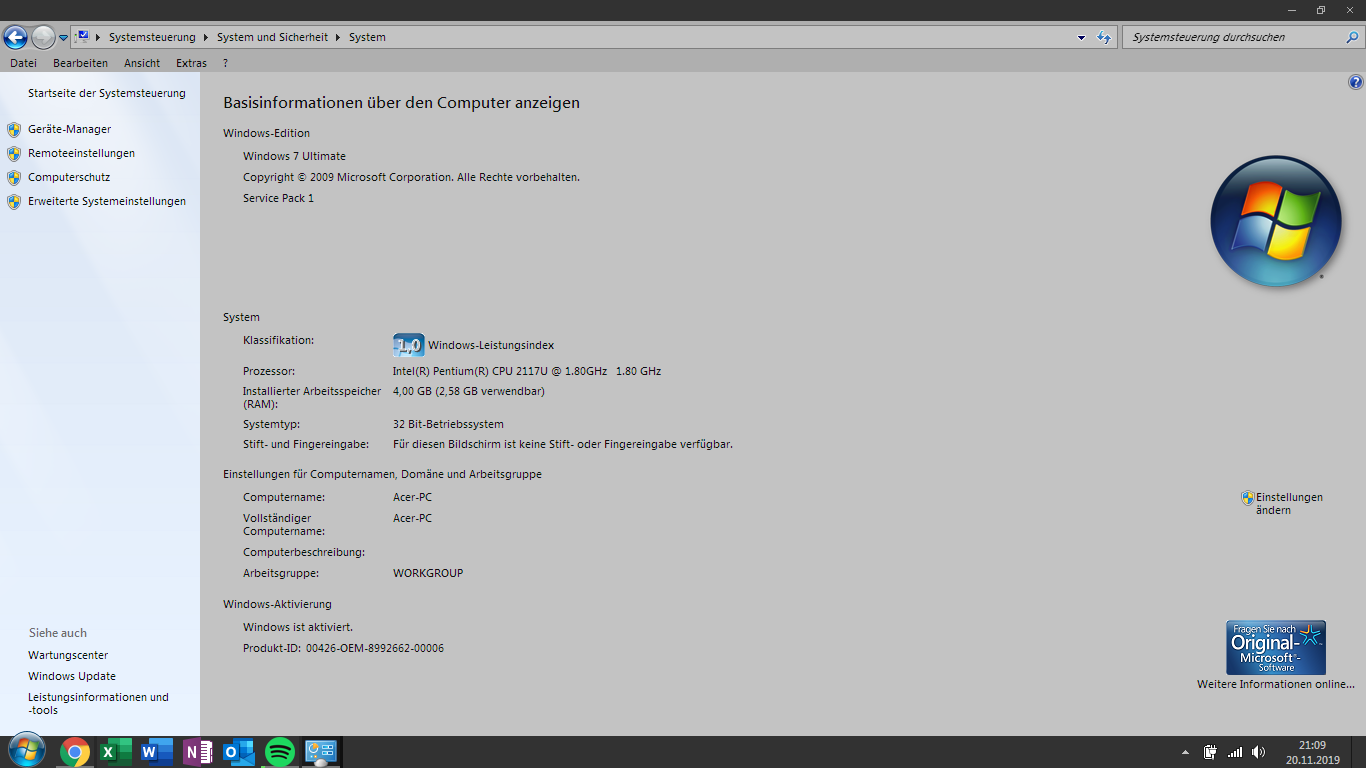Click Windows ist aktiviert text
The image size is (1366, 768).
pos(298,627)
